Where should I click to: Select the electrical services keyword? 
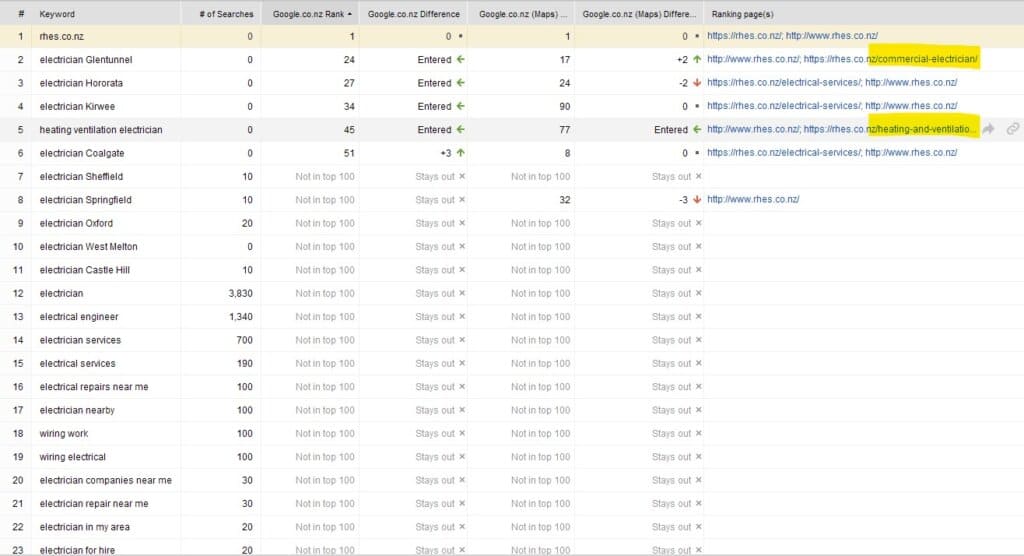[x=77, y=363]
